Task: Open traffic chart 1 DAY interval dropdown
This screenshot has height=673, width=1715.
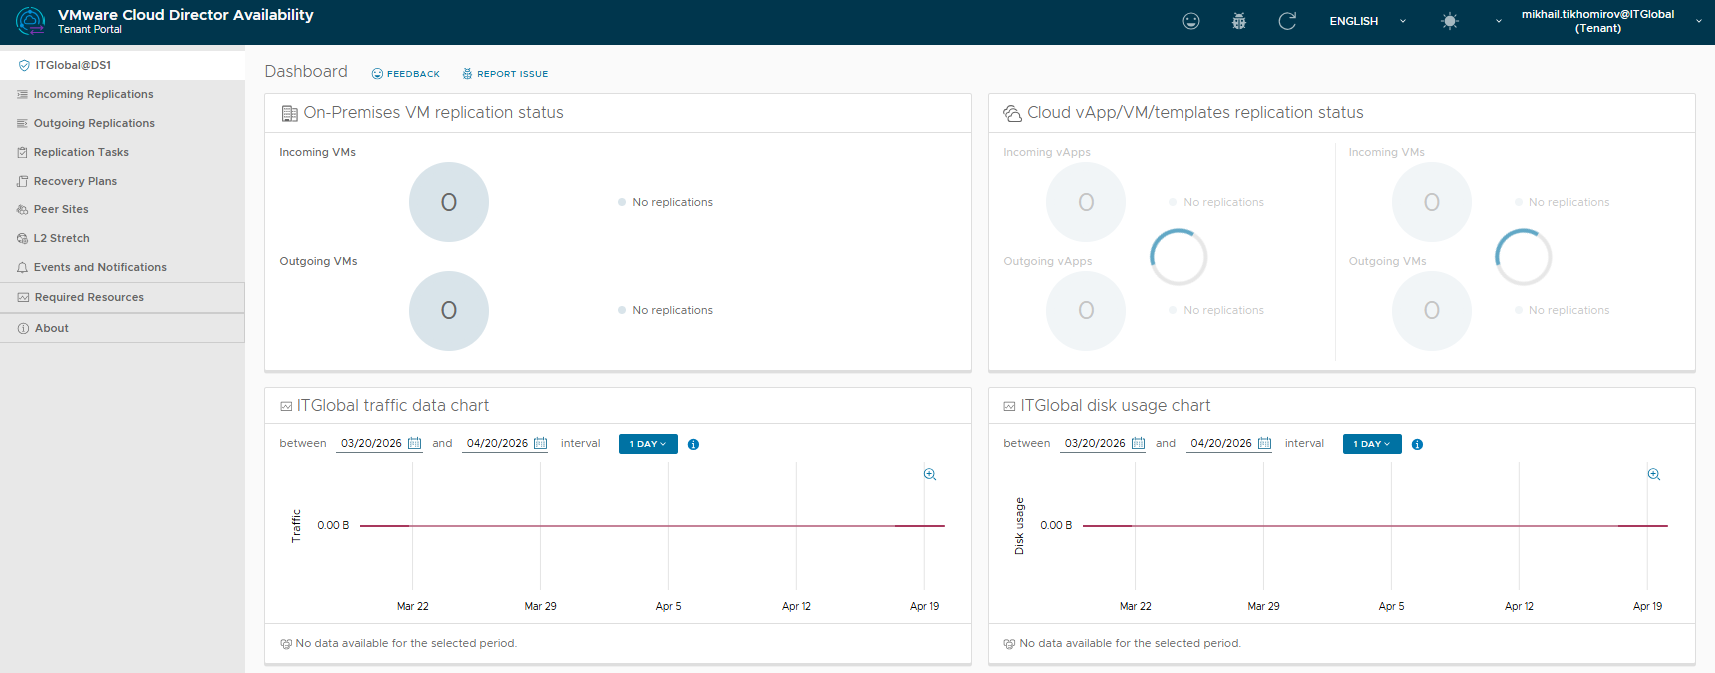Action: tap(648, 444)
